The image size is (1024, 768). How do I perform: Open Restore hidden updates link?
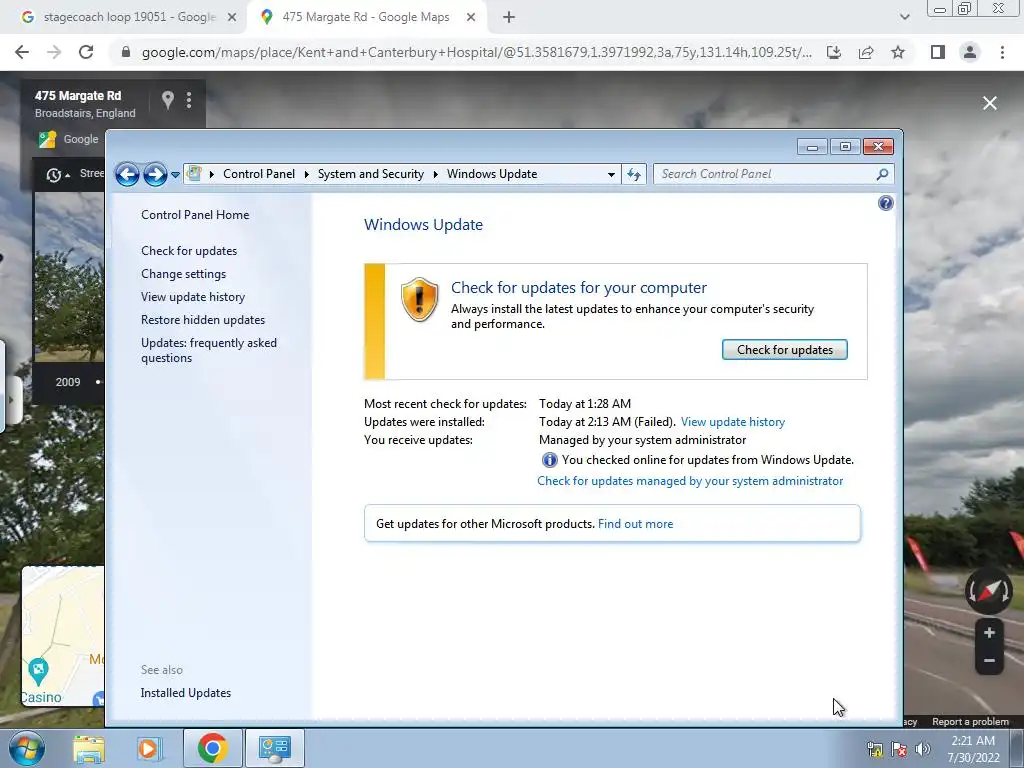point(202,320)
